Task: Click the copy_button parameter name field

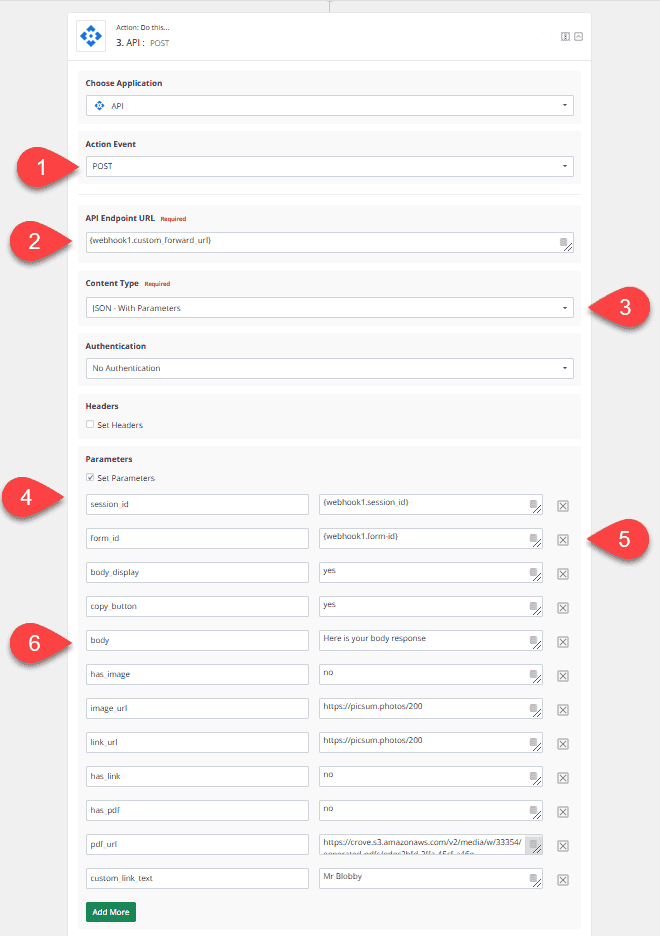Action: (x=197, y=606)
